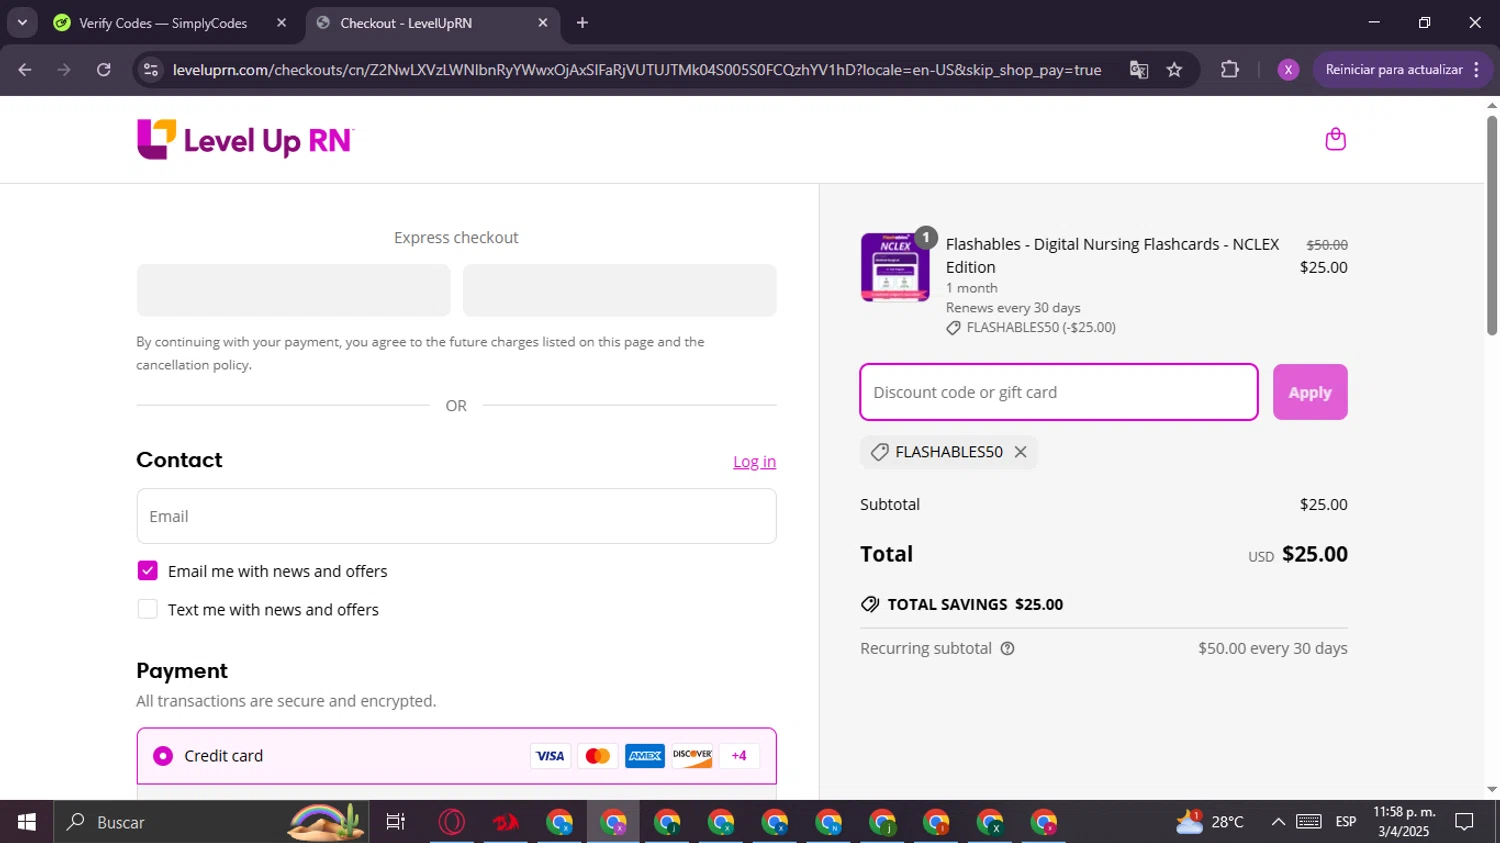Open a new browser tab
Viewport: 1500px width, 843px height.
pyautogui.click(x=582, y=23)
